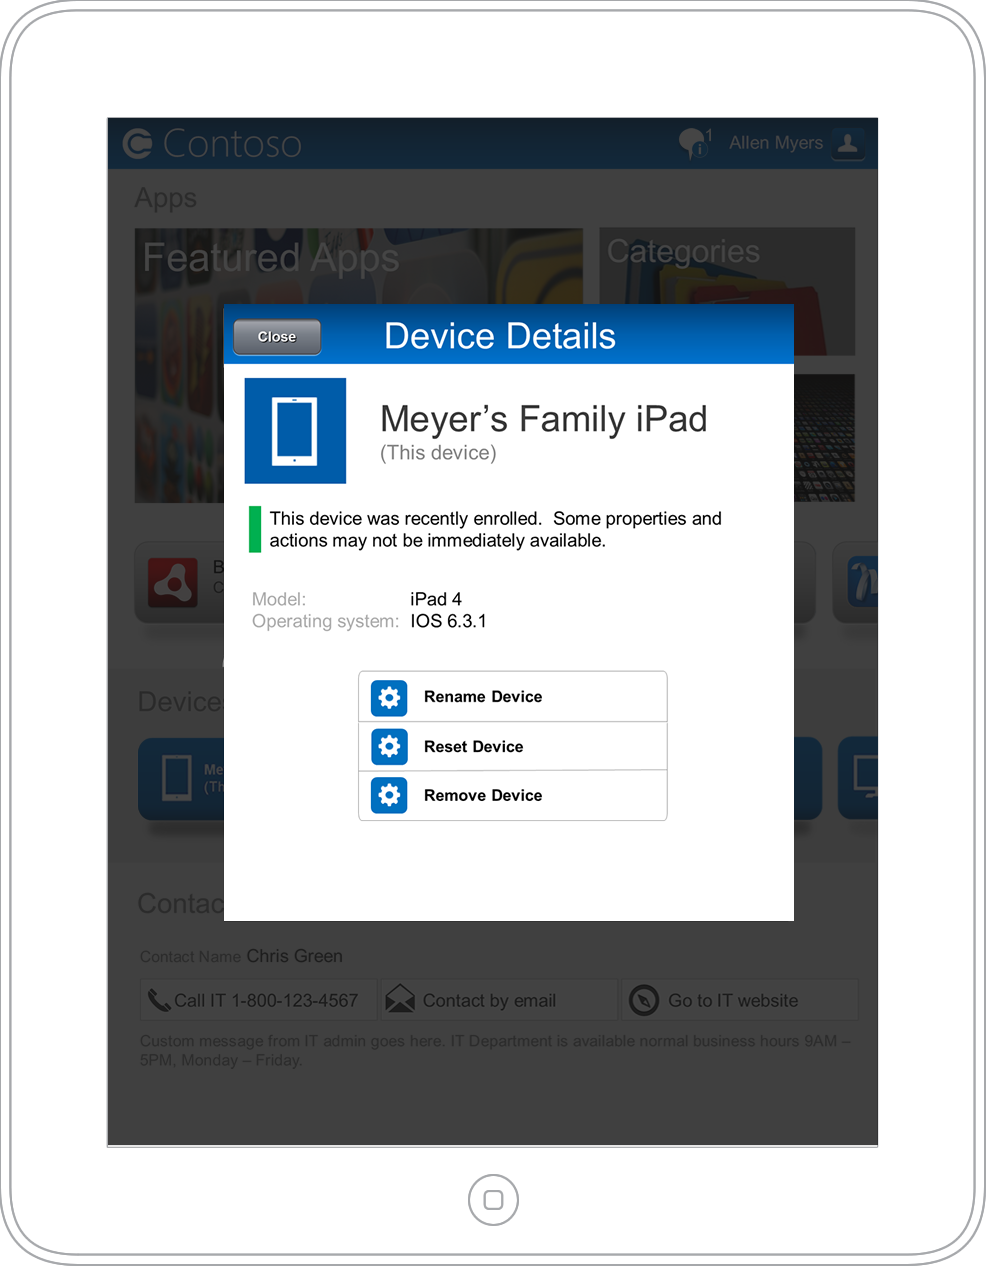
Task: Click the gear icon beside Remove Device
Action: pyautogui.click(x=389, y=795)
